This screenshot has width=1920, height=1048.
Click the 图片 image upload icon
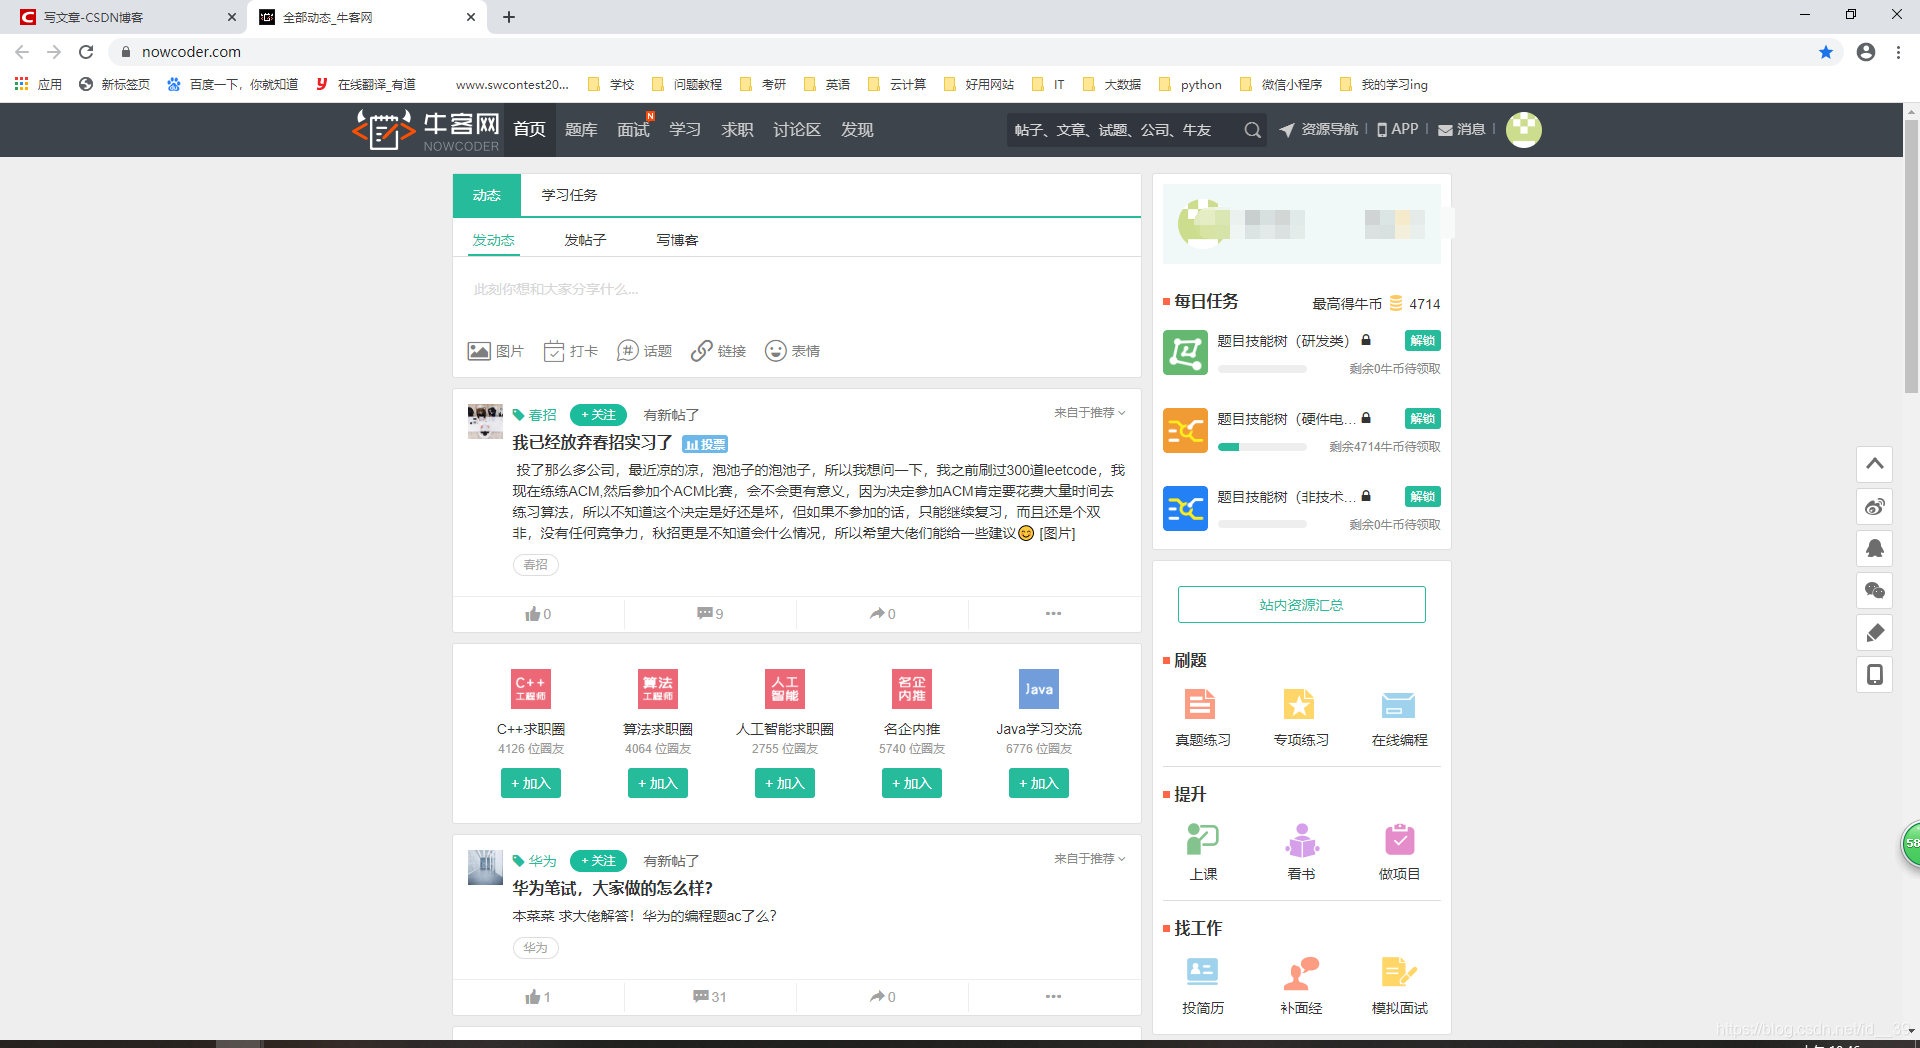pos(480,351)
